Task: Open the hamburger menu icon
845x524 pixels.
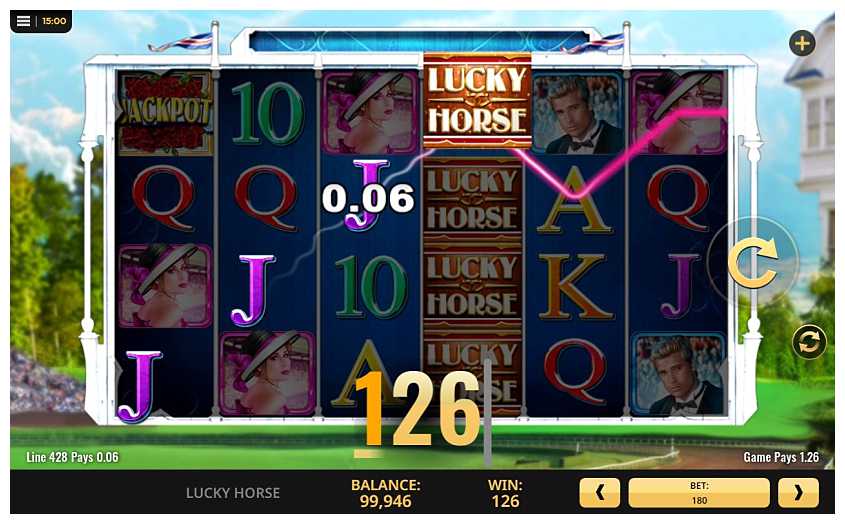Action: pyautogui.click(x=23, y=21)
